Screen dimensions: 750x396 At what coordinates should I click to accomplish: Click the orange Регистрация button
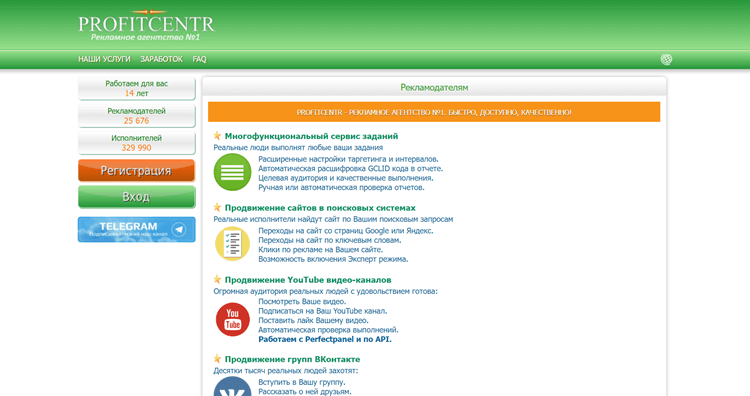point(136,171)
